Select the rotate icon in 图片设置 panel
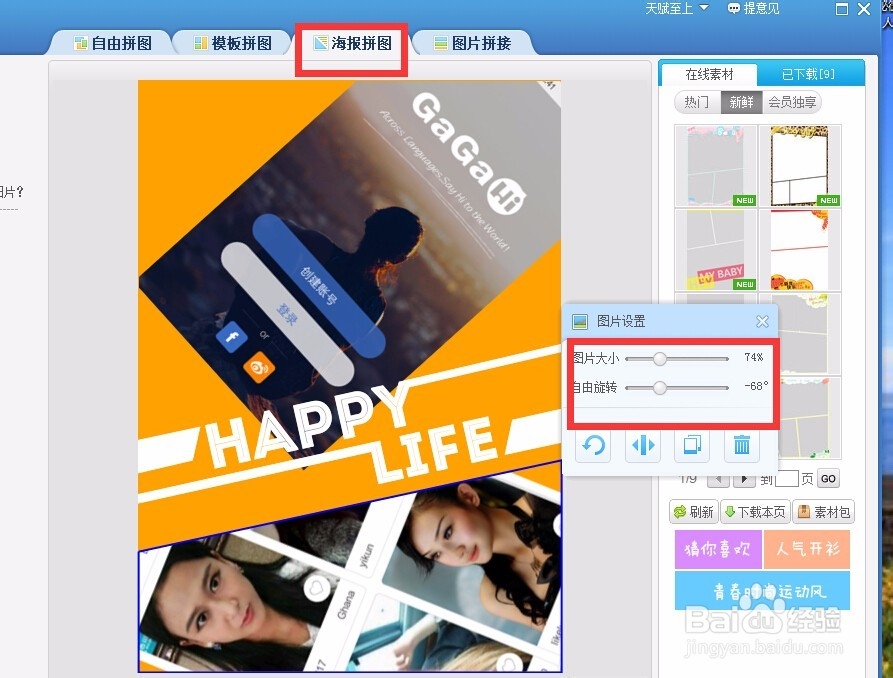The image size is (893, 678). click(x=592, y=446)
